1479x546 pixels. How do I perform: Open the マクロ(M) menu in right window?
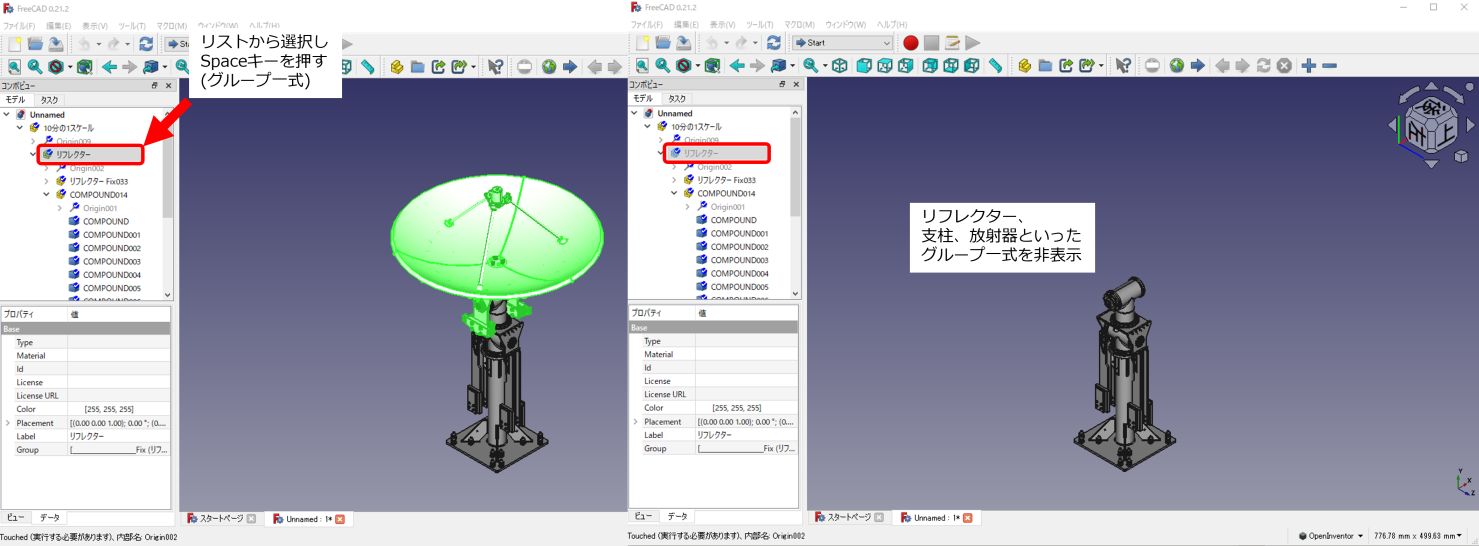(799, 25)
